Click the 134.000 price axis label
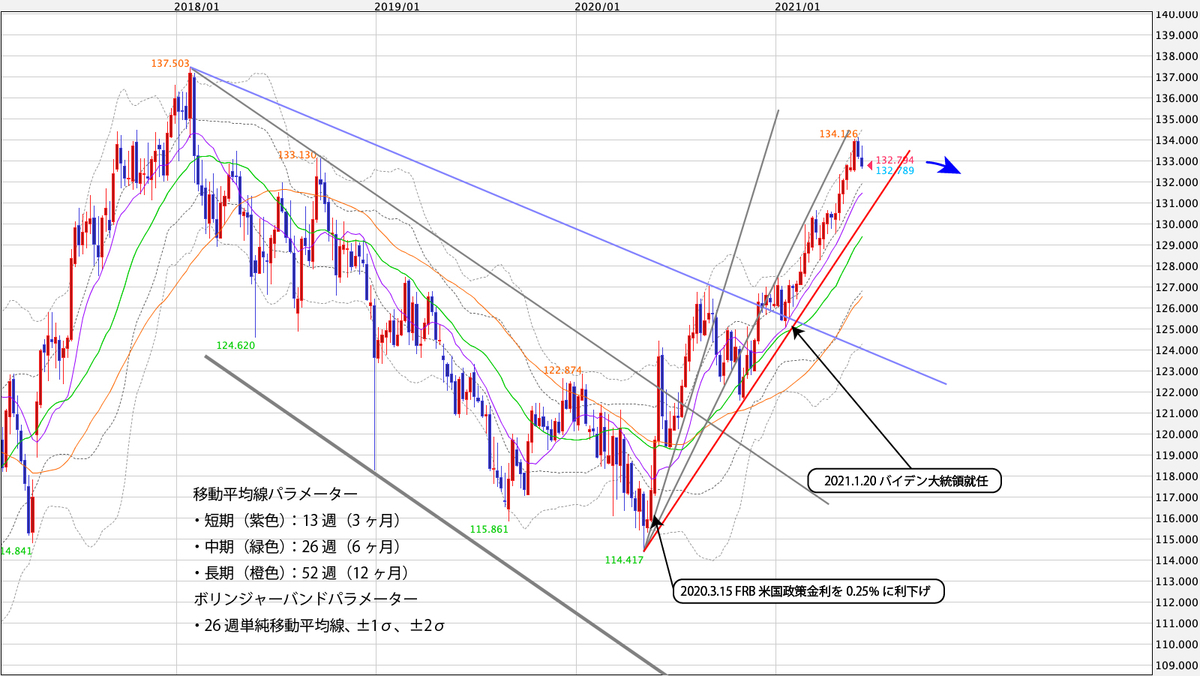 pyautogui.click(x=1176, y=140)
